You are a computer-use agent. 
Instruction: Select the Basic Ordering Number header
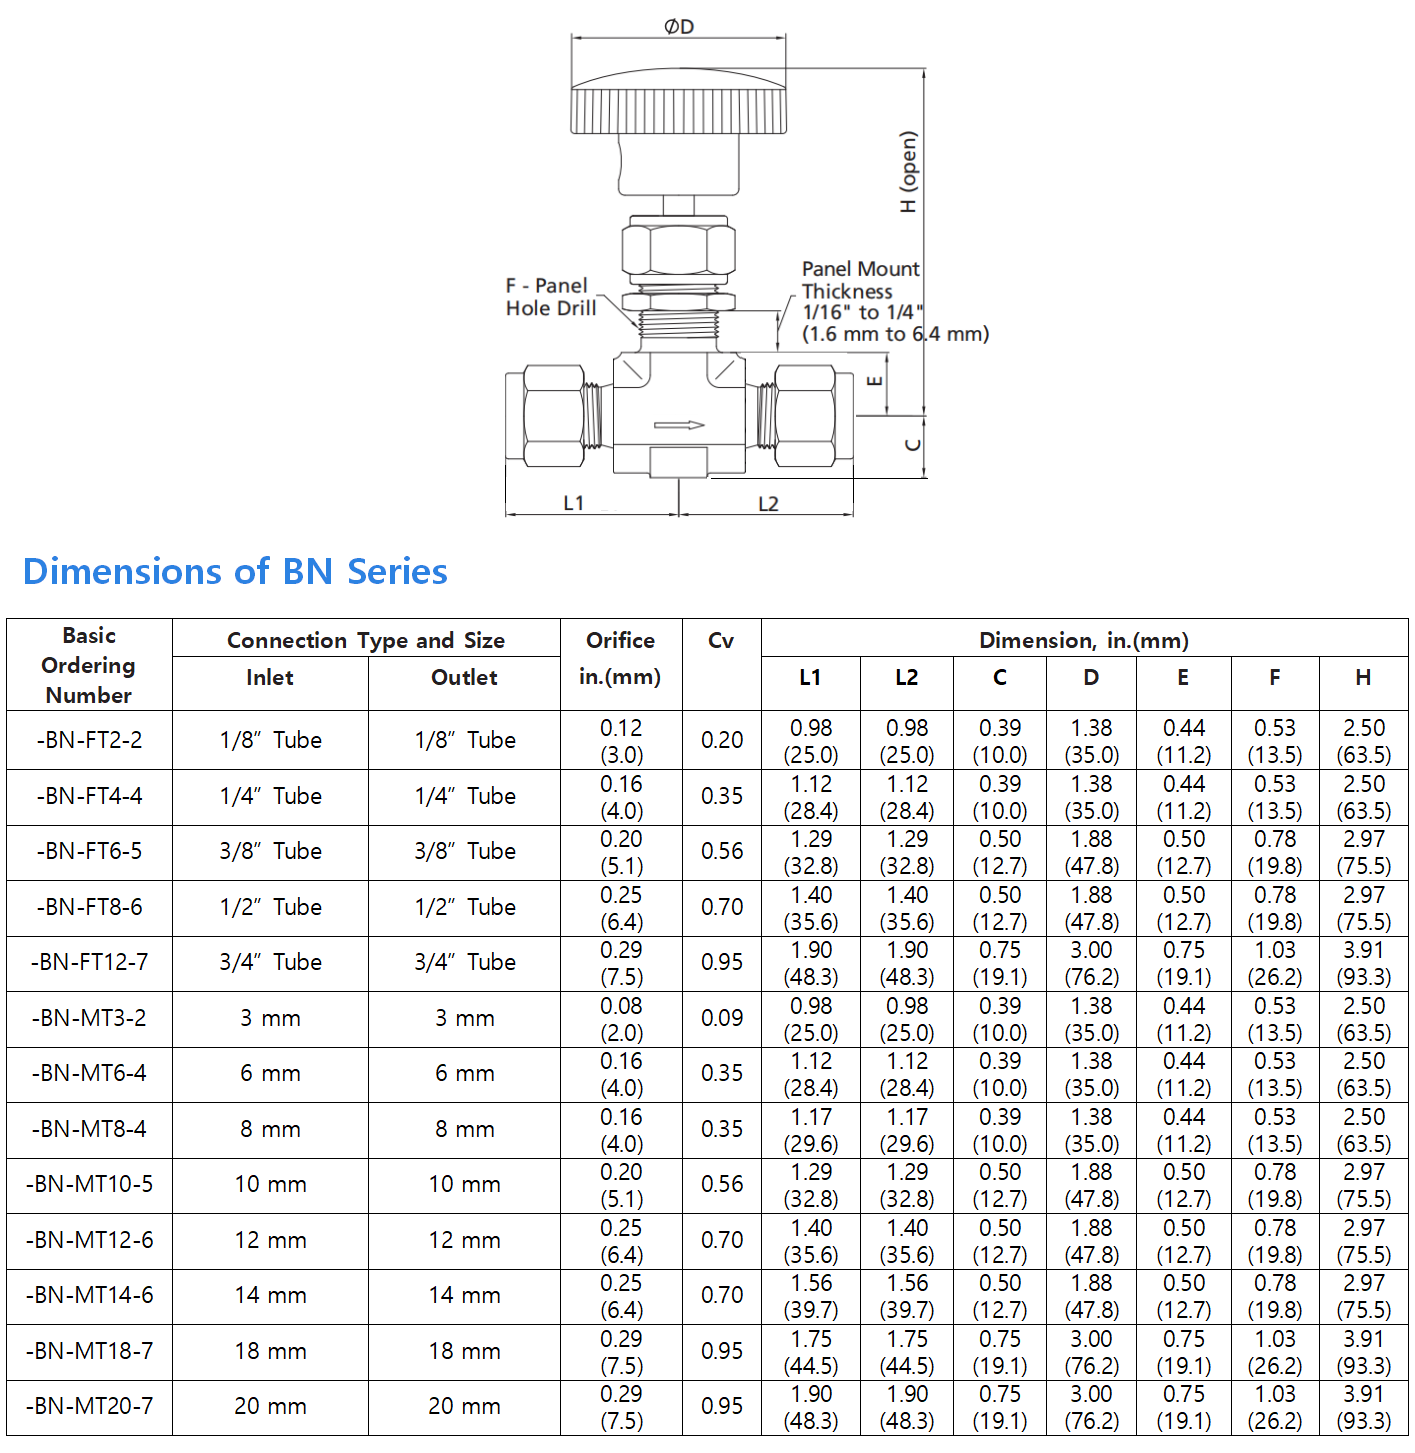tap(89, 665)
